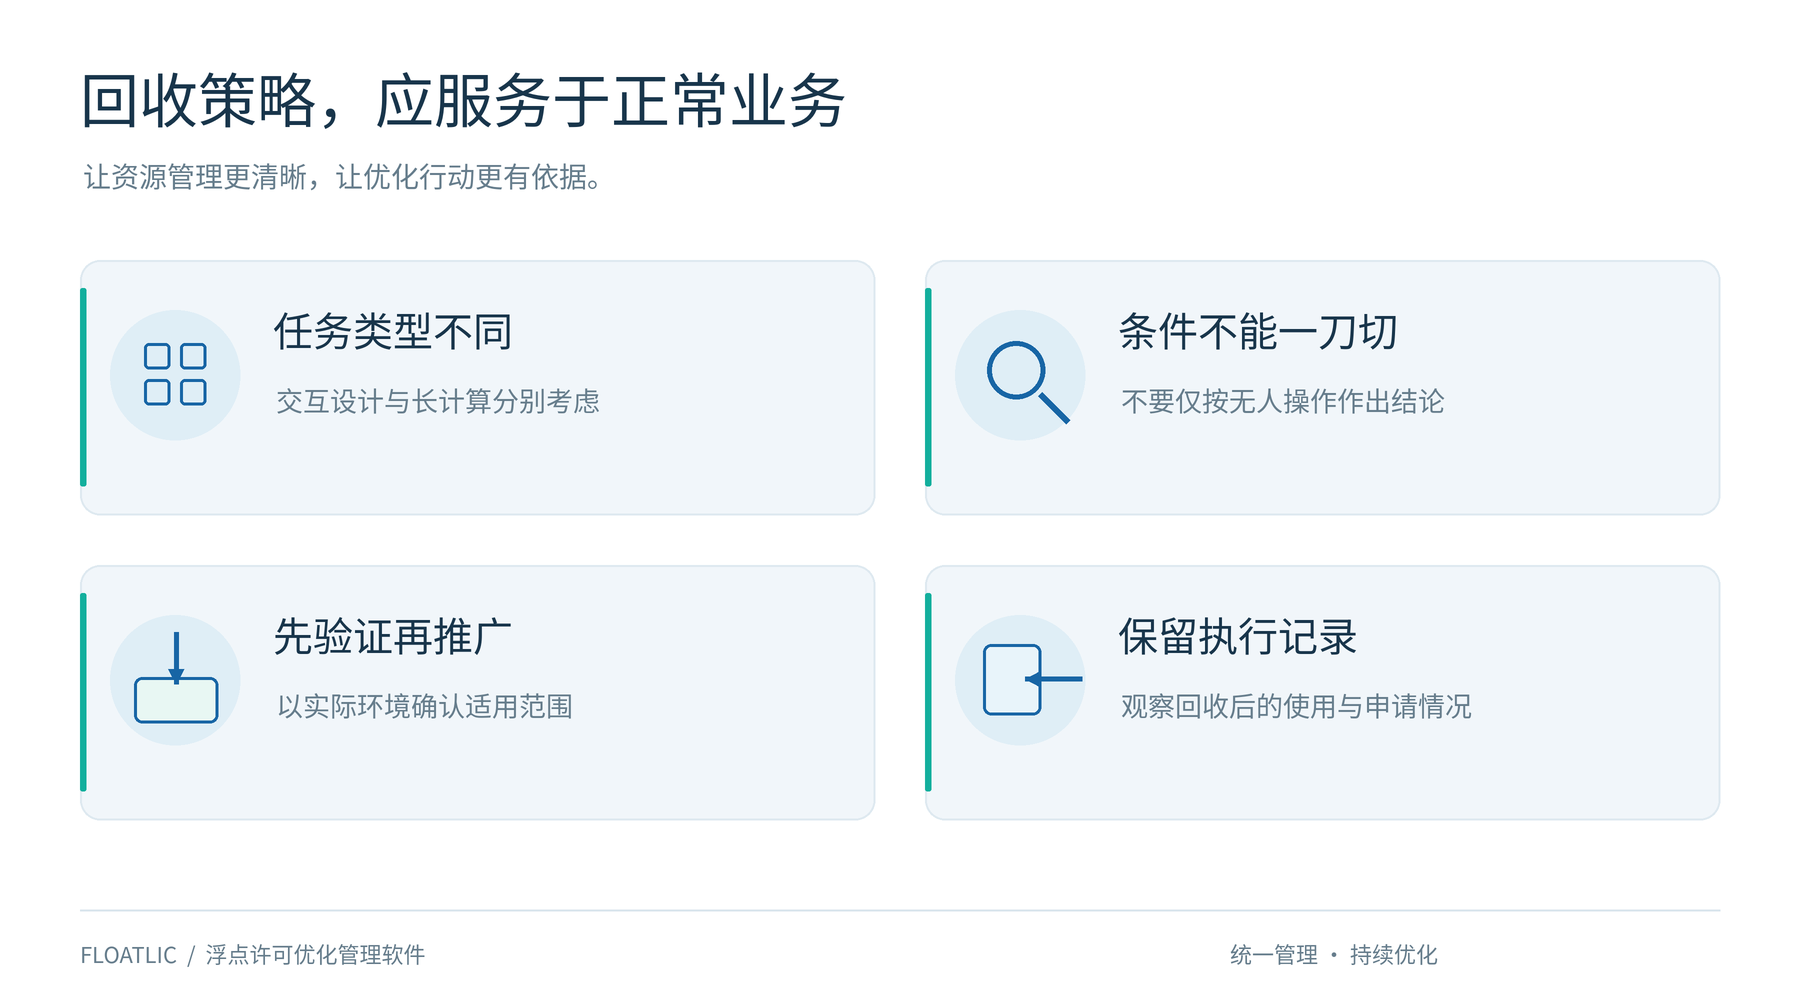The height and width of the screenshot is (1000, 1800).
Task: Click the text 观察回收后的使用与申请情况
Action: (x=1296, y=707)
